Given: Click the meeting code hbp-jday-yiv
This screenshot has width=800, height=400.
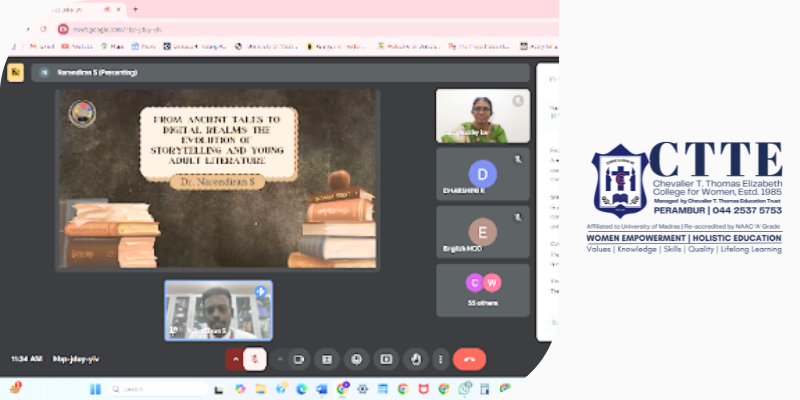Looking at the screenshot, I should coord(76,359).
